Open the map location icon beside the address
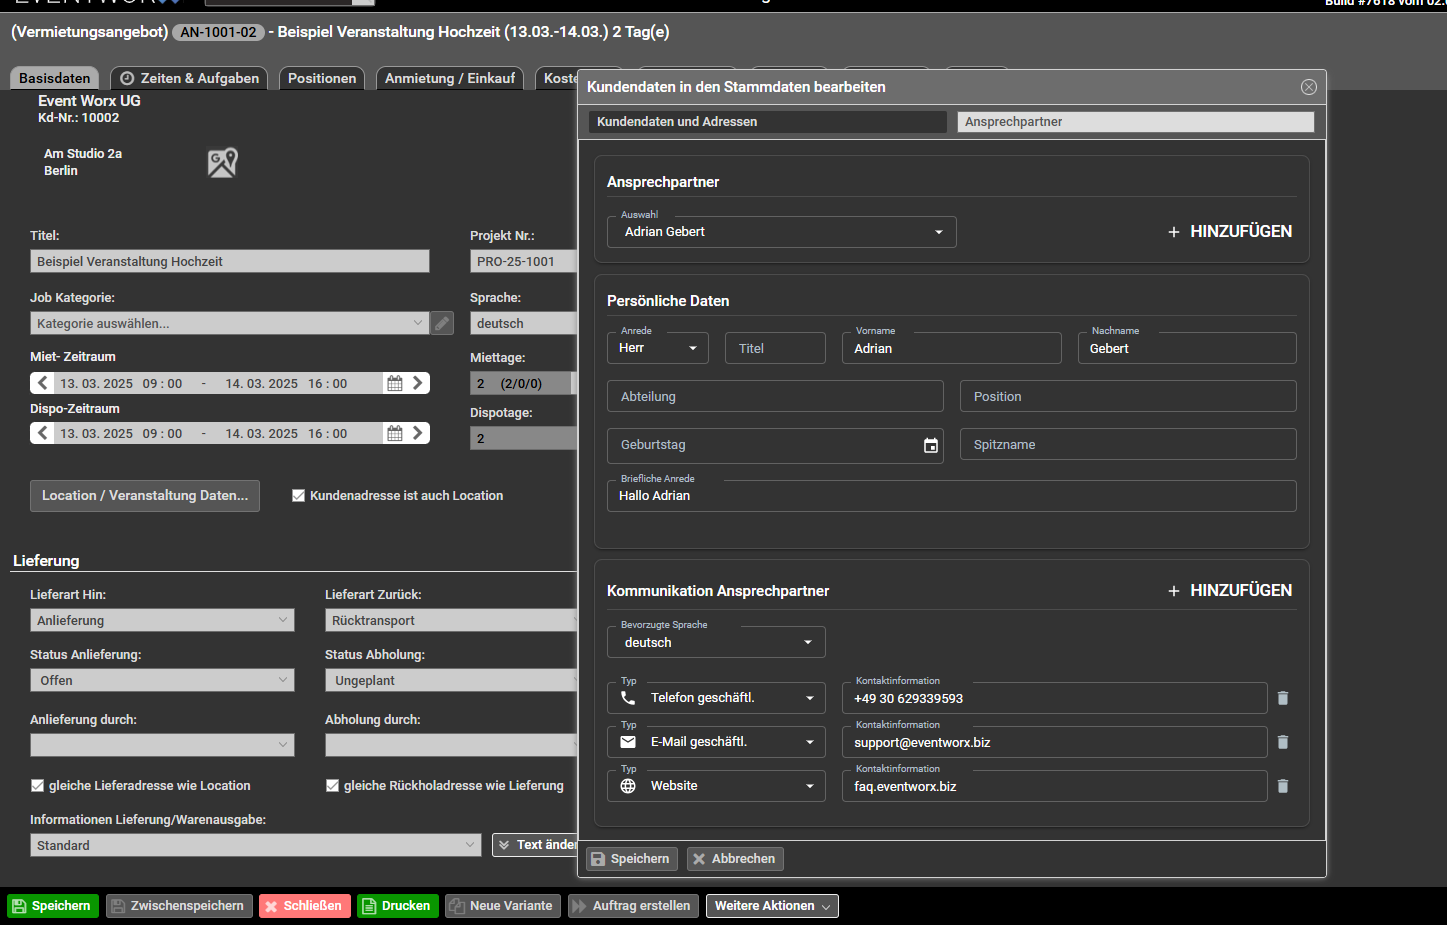The image size is (1447, 925). pos(222,162)
